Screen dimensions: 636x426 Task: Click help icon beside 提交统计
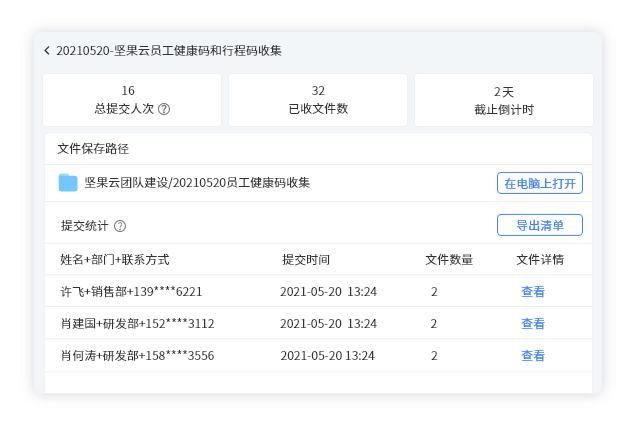click(x=120, y=226)
